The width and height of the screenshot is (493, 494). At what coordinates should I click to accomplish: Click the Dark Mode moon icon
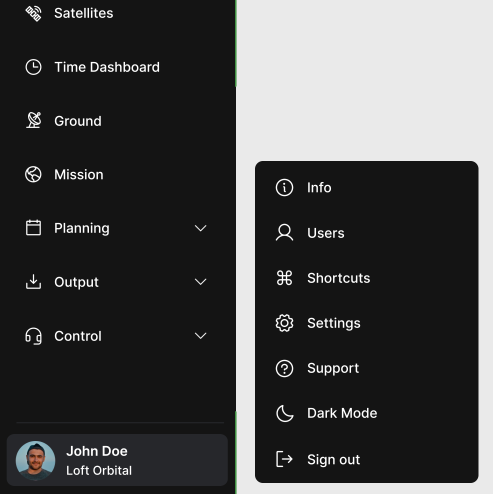click(x=284, y=413)
